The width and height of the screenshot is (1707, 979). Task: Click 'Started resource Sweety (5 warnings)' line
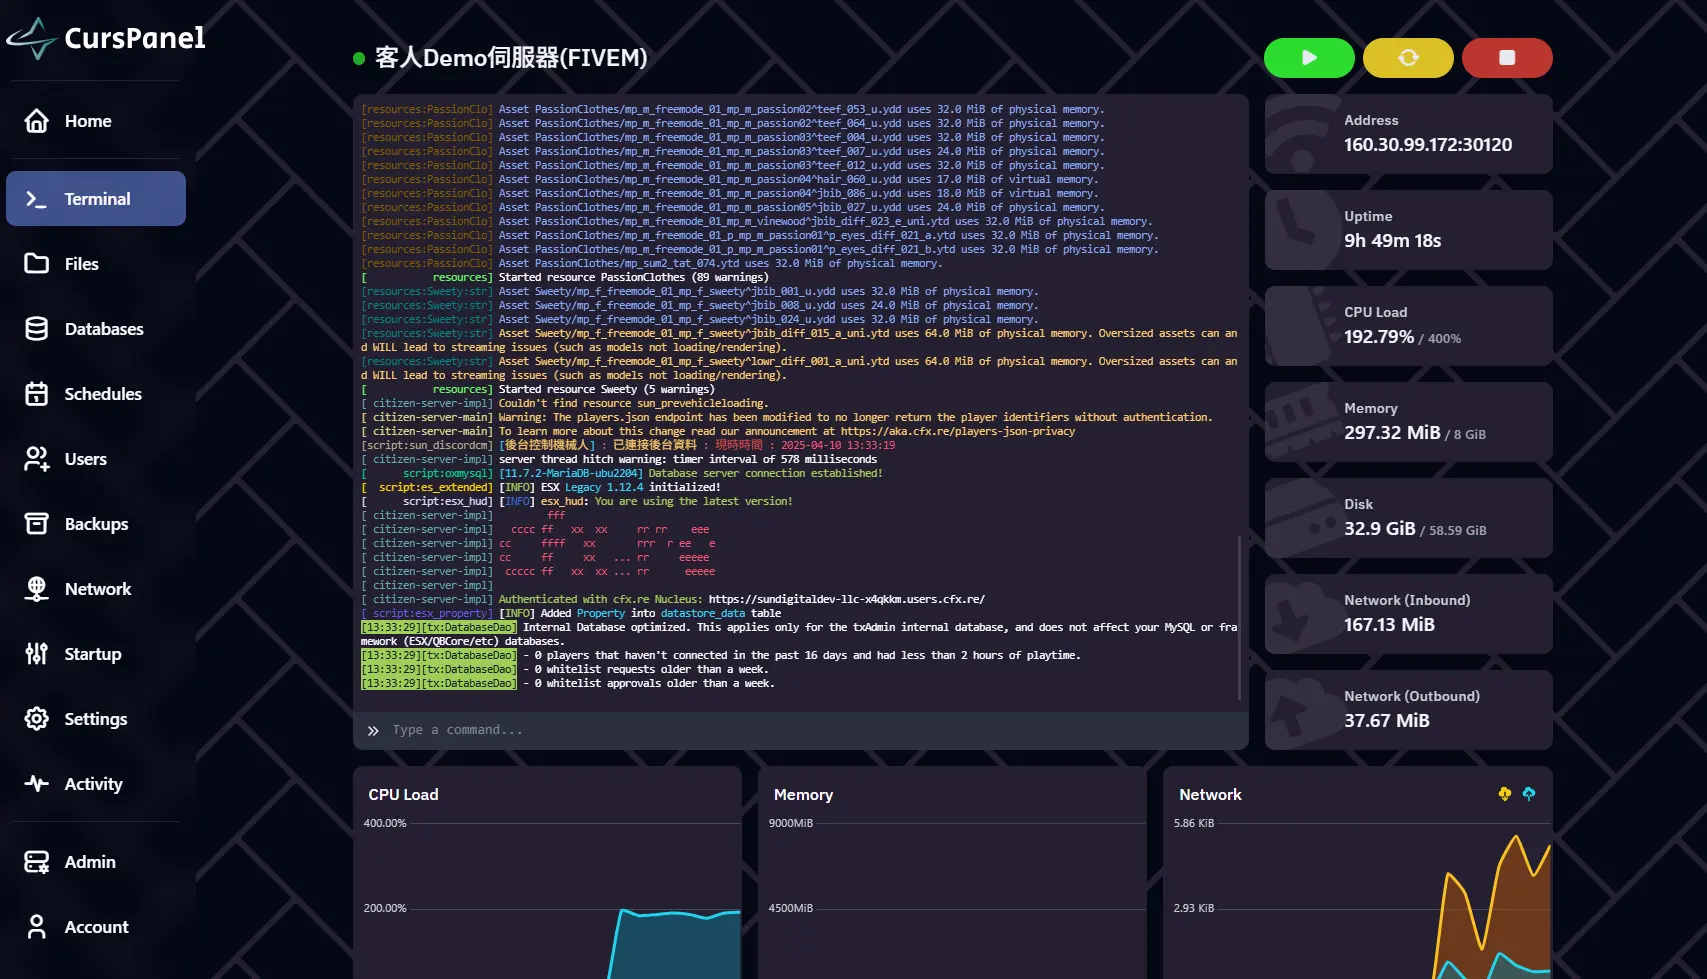click(606, 390)
